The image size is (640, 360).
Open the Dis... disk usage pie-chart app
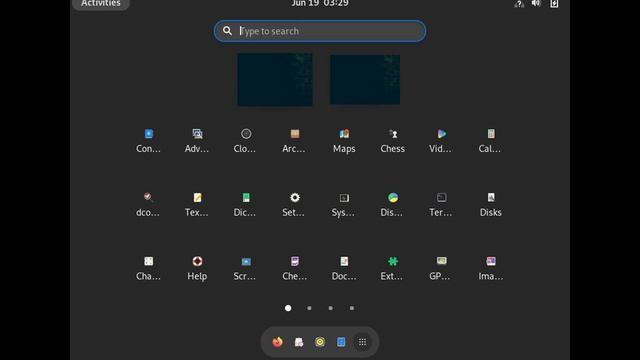(x=393, y=204)
